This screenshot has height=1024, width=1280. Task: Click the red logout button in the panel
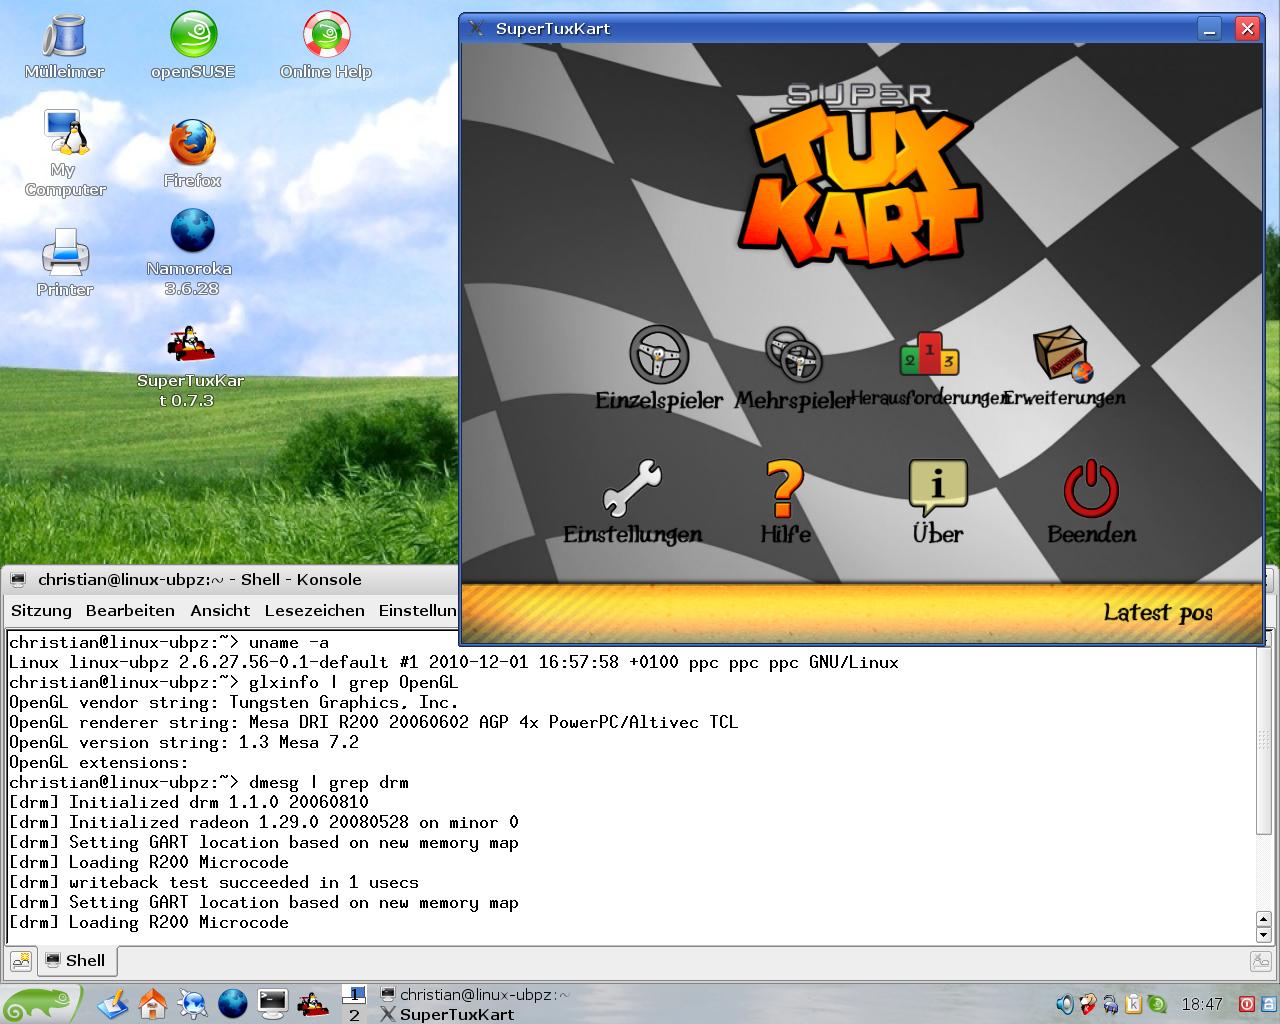click(1248, 1004)
